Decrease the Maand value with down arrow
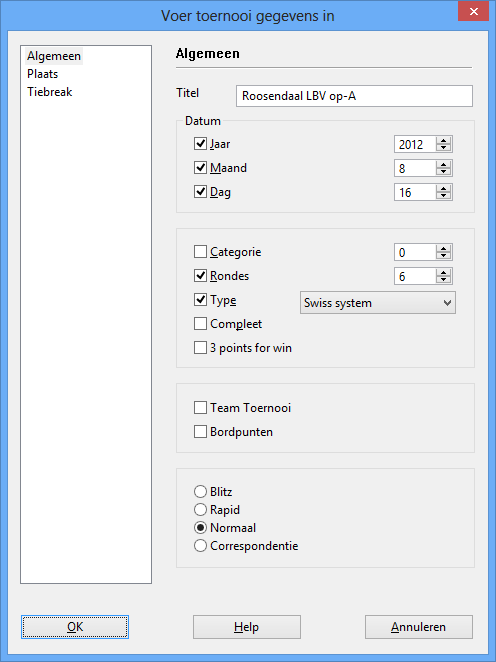496x662 pixels. point(443,171)
